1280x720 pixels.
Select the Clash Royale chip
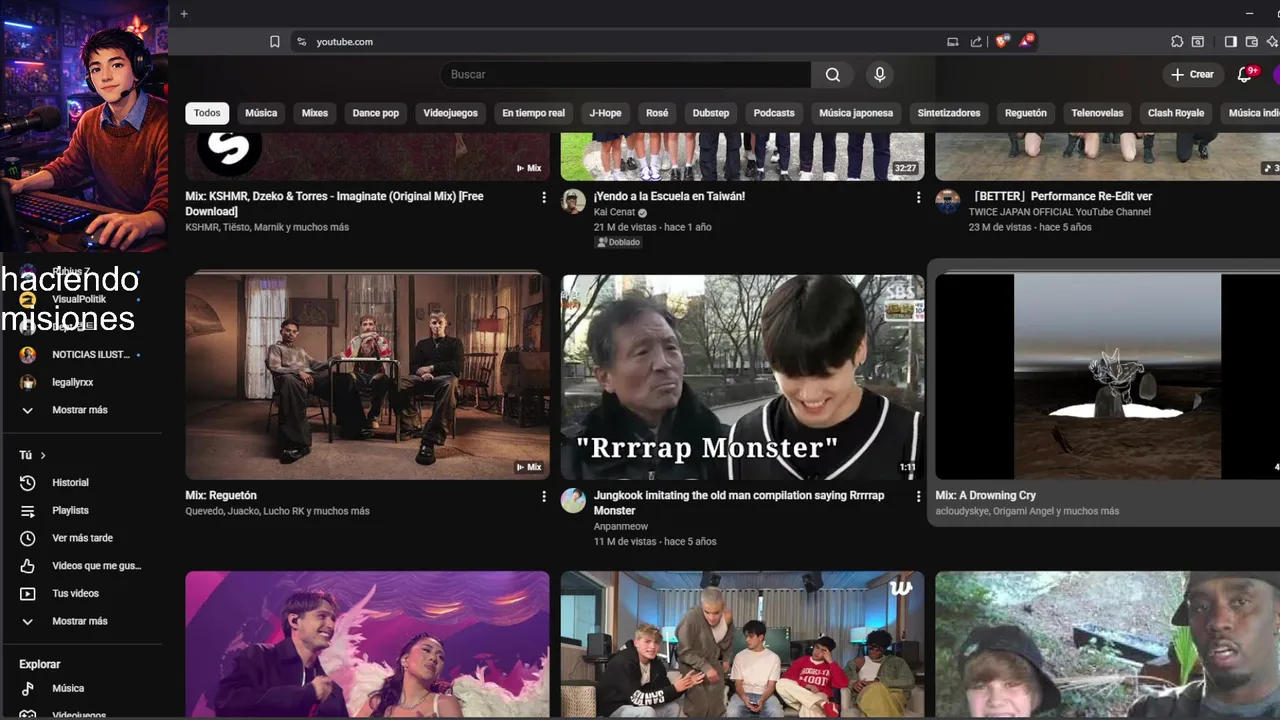coord(1176,113)
